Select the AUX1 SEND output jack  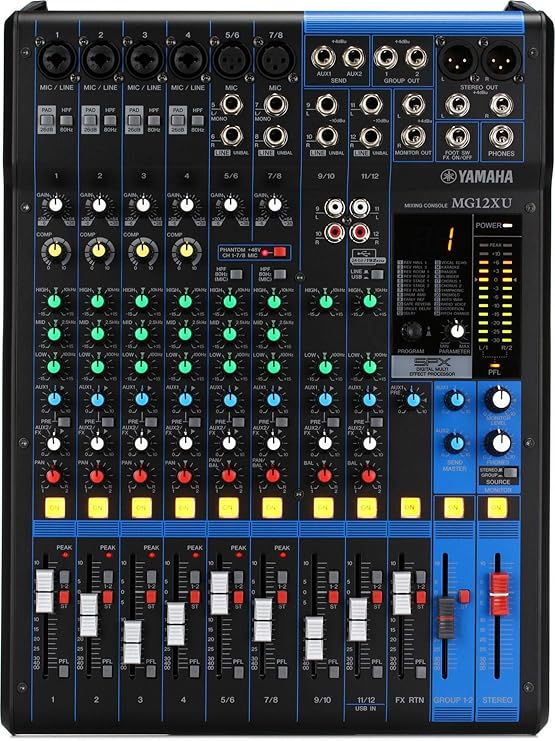coord(323,59)
